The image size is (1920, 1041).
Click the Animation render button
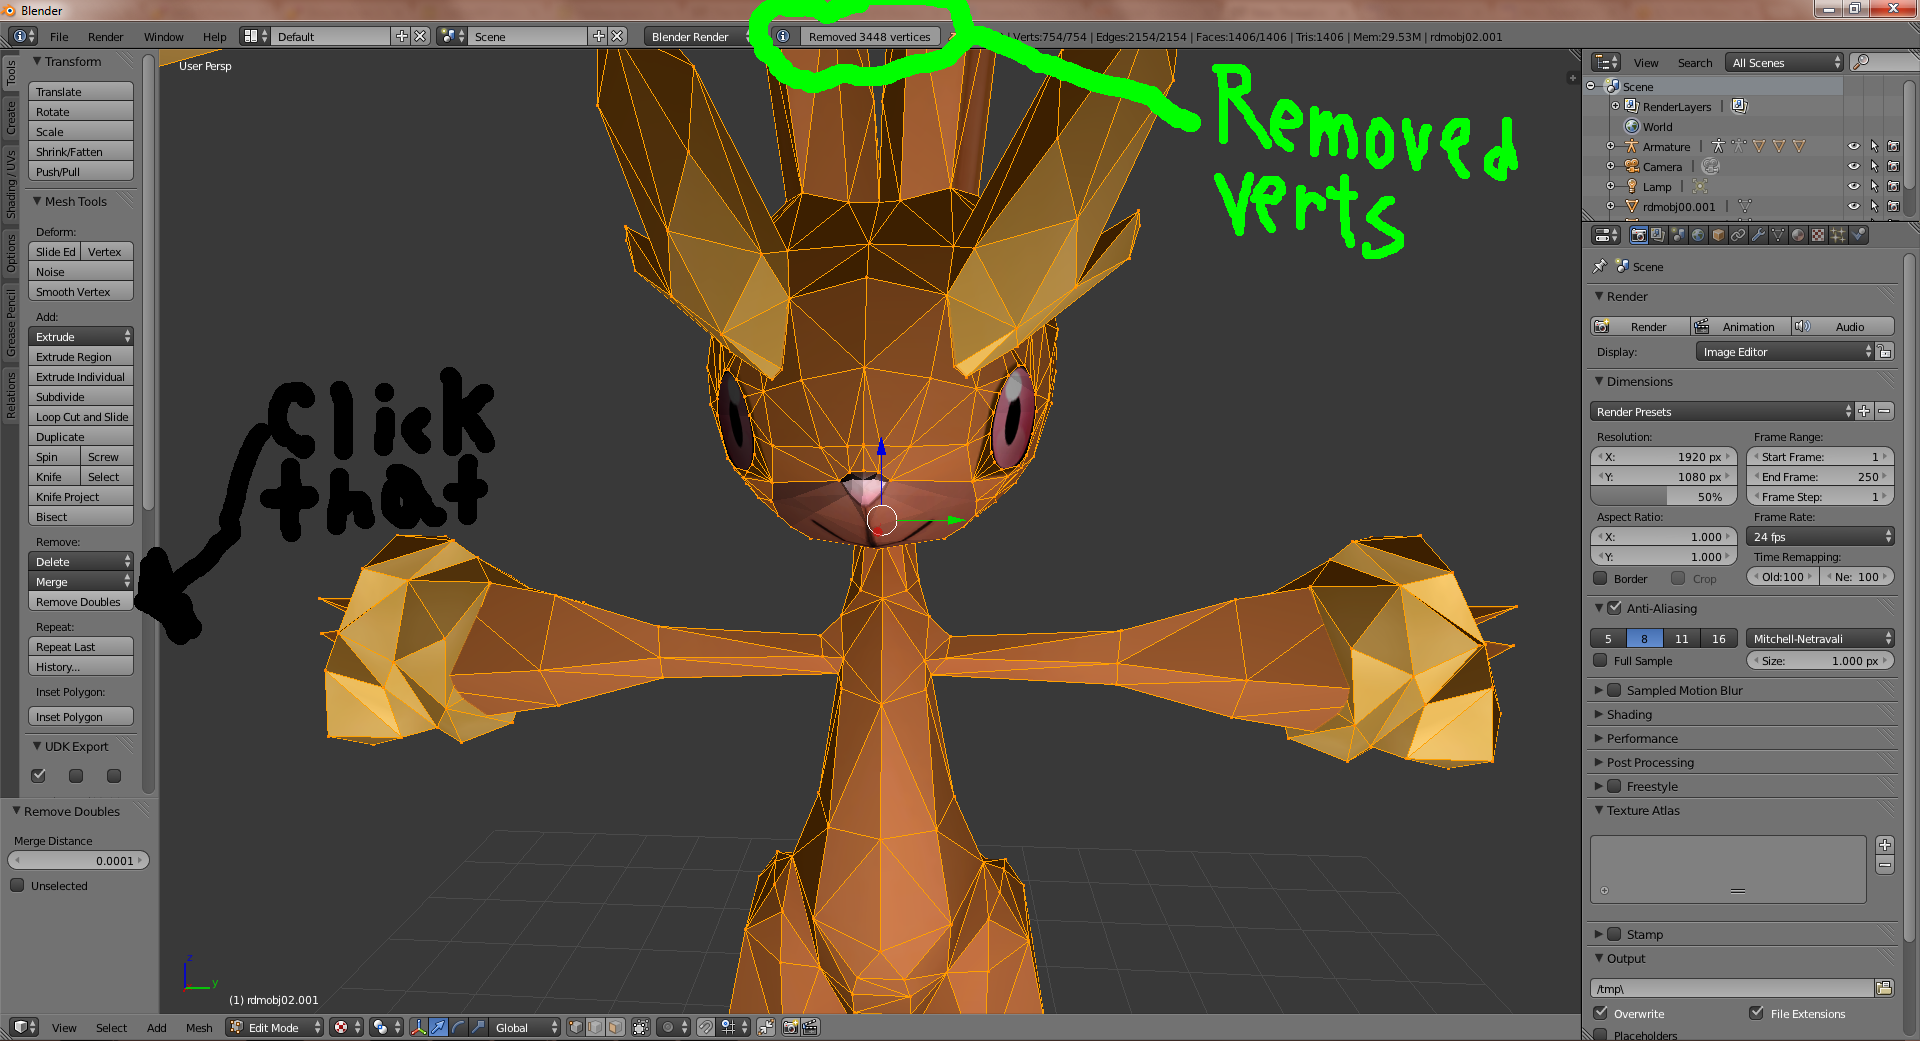coord(1741,327)
